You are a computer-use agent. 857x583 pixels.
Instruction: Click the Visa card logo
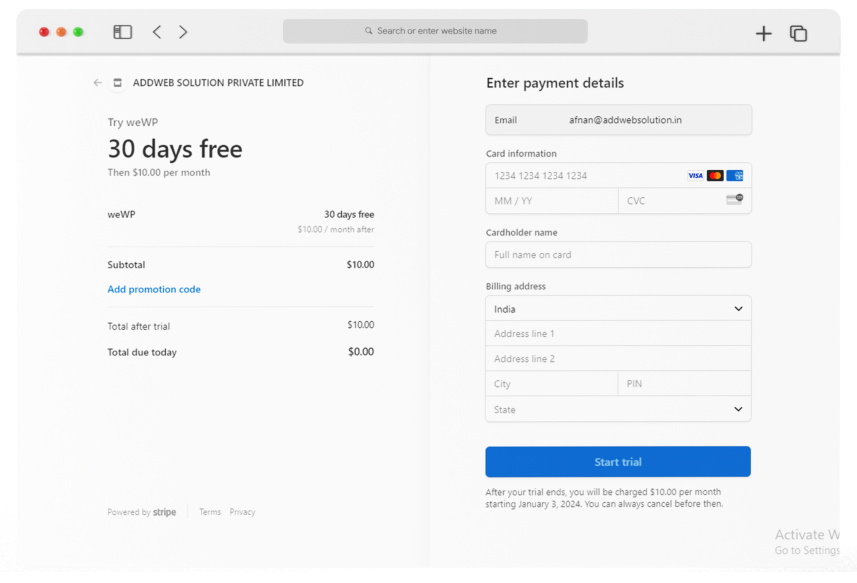695,176
